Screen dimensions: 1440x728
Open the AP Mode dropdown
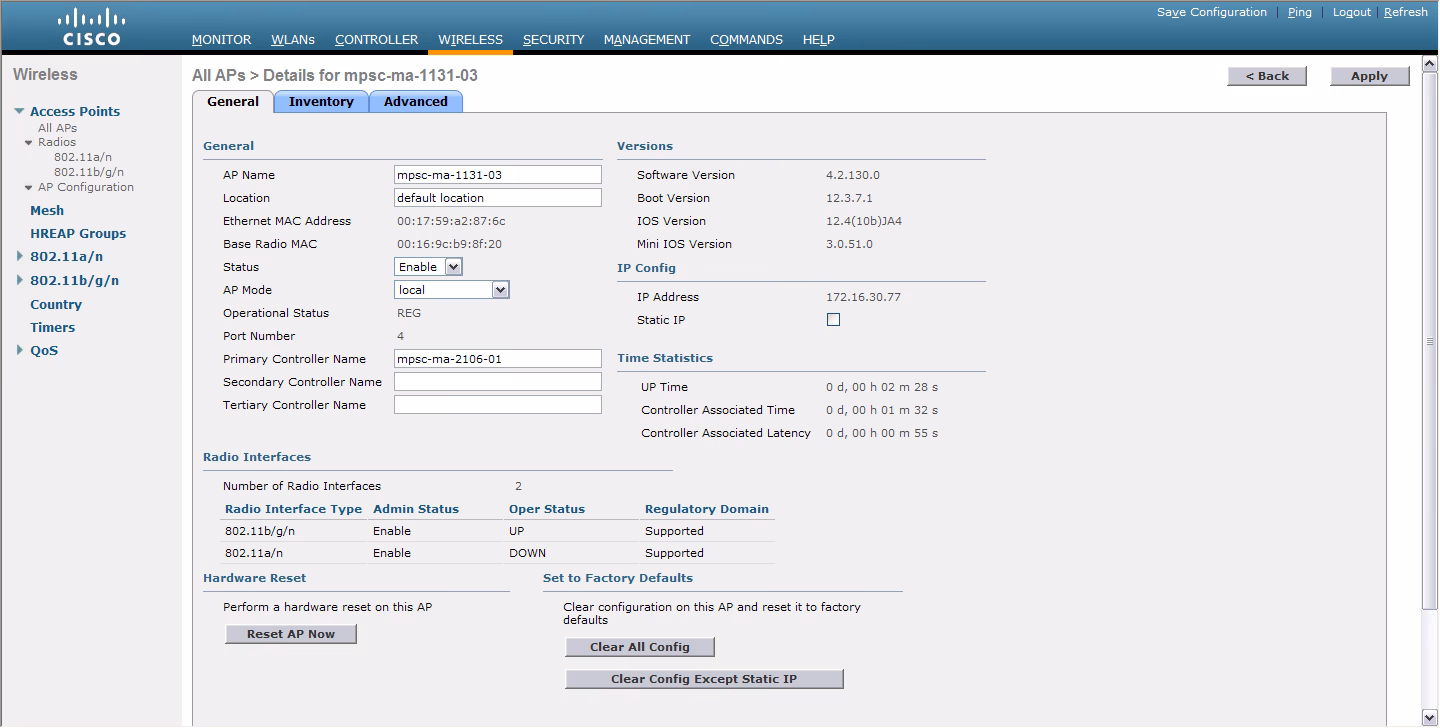click(451, 289)
